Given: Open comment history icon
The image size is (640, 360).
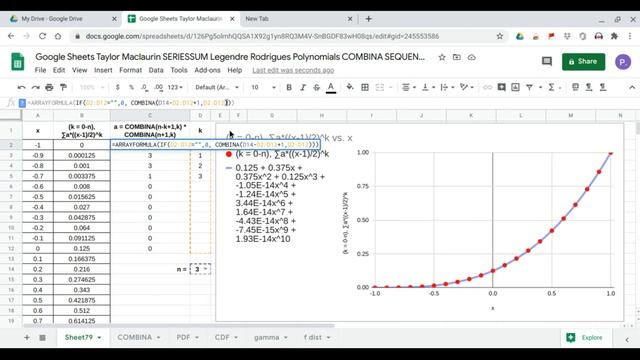Looking at the screenshot, I should tap(547, 62).
